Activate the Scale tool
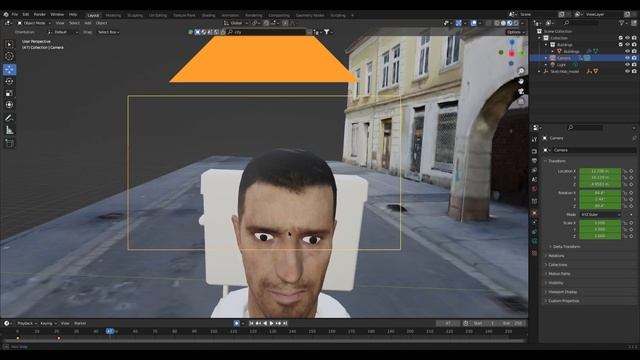The width and height of the screenshot is (640, 360). pos(9,93)
